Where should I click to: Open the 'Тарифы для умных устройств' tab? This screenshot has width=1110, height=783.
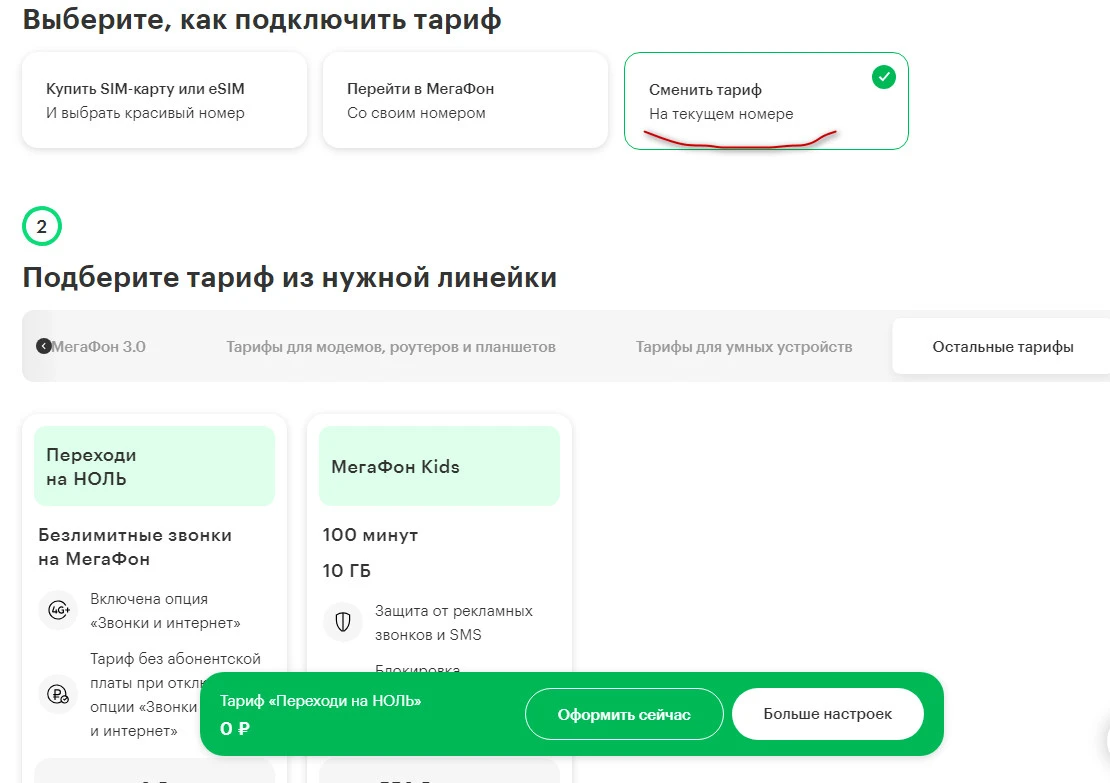(743, 347)
